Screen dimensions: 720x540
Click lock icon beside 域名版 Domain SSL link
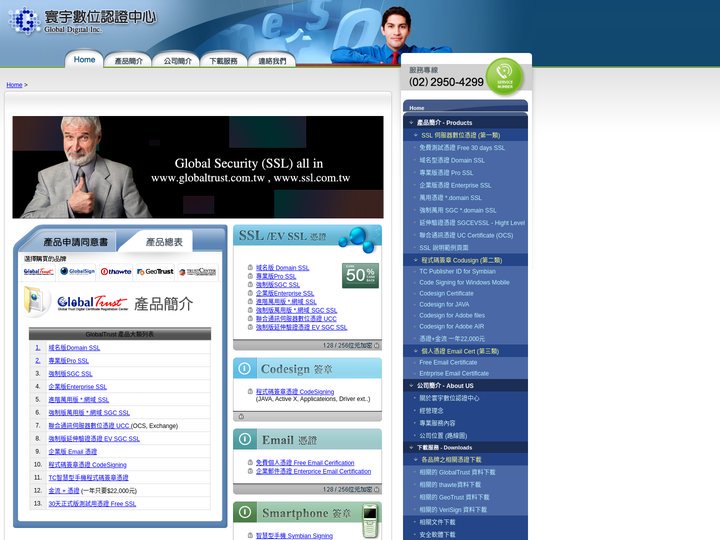(x=250, y=267)
